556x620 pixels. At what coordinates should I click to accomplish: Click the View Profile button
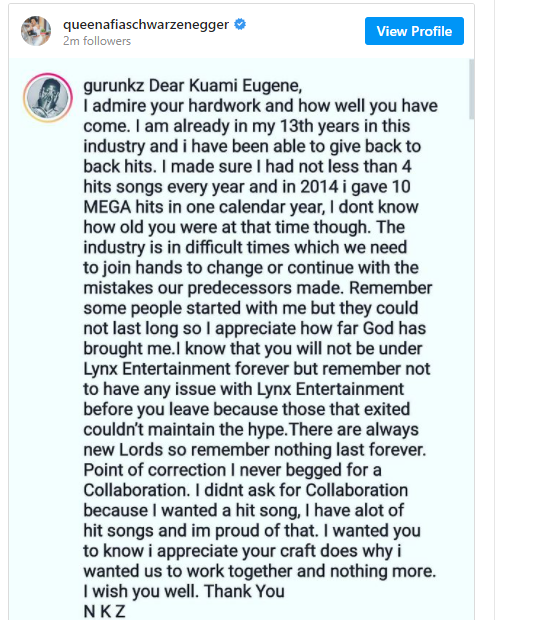tap(414, 31)
